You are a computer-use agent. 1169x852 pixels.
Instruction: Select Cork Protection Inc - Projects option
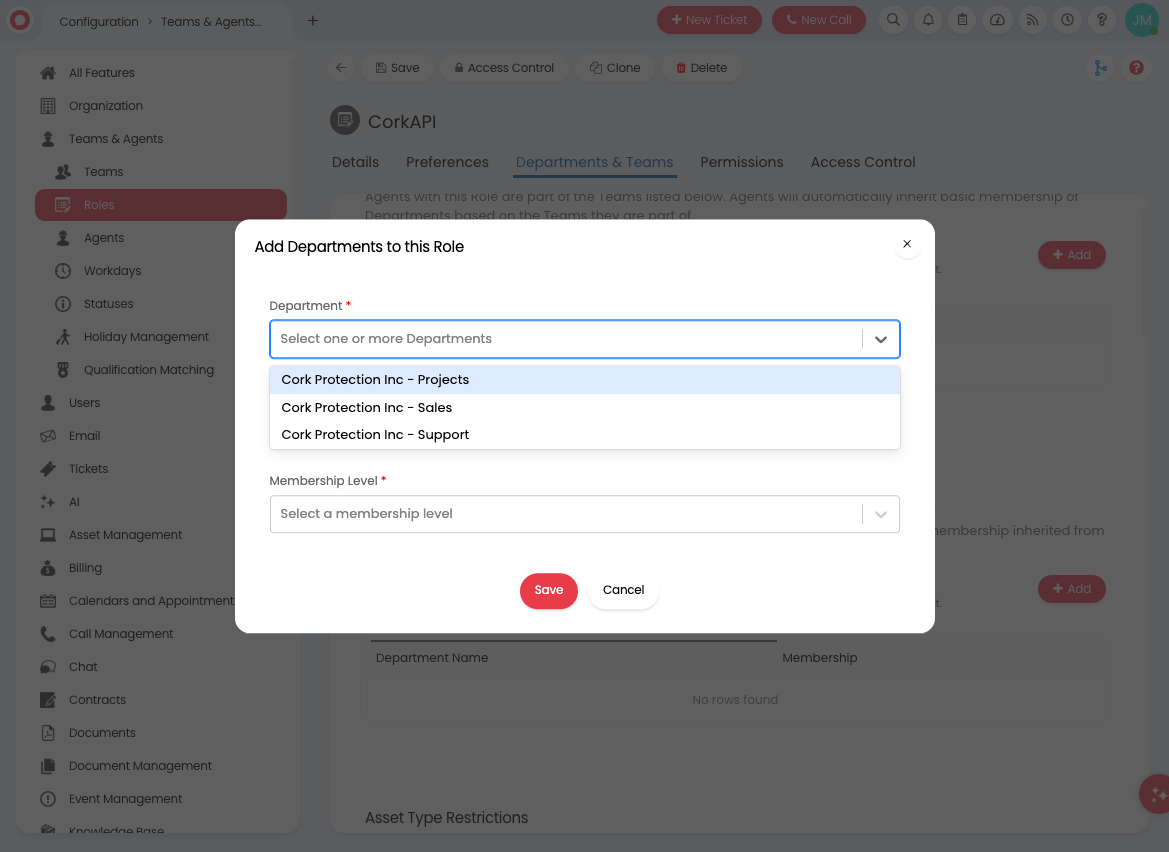coord(584,380)
